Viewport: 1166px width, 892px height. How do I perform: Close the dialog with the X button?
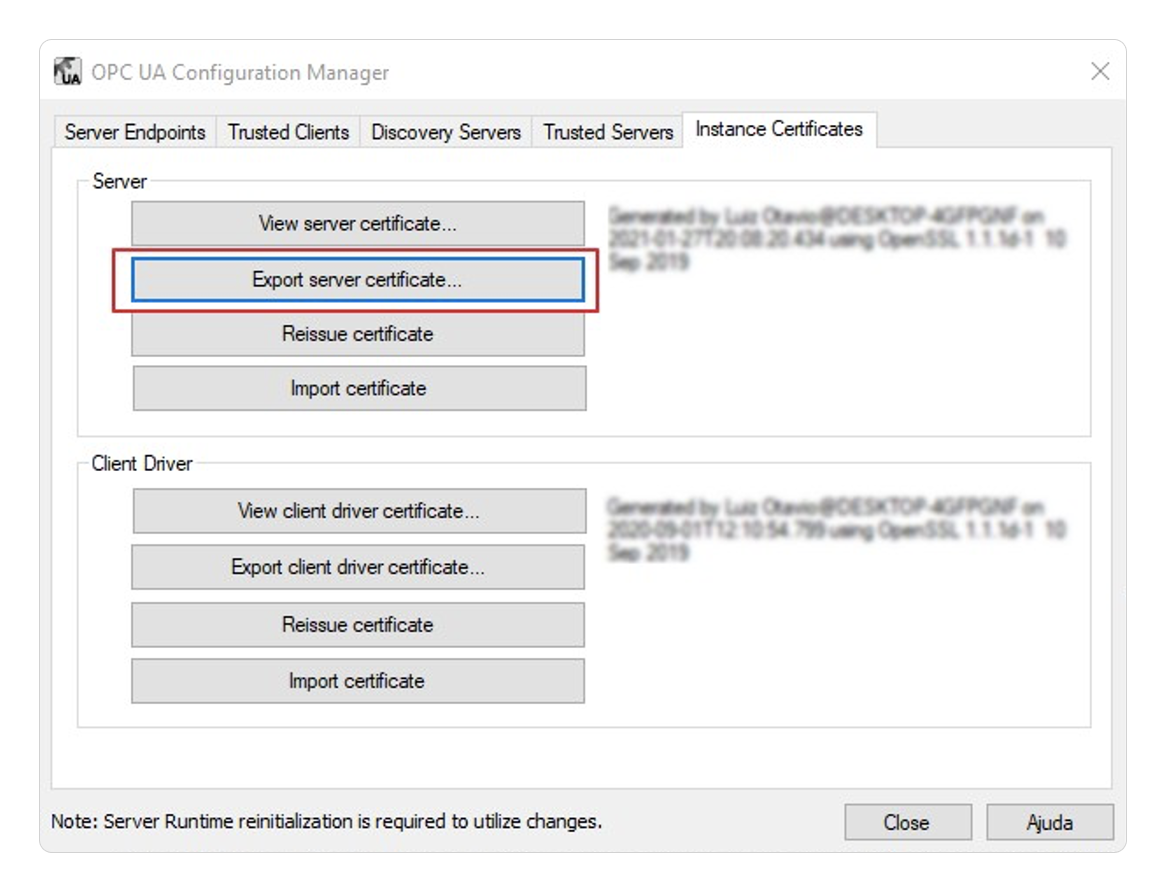click(1100, 71)
